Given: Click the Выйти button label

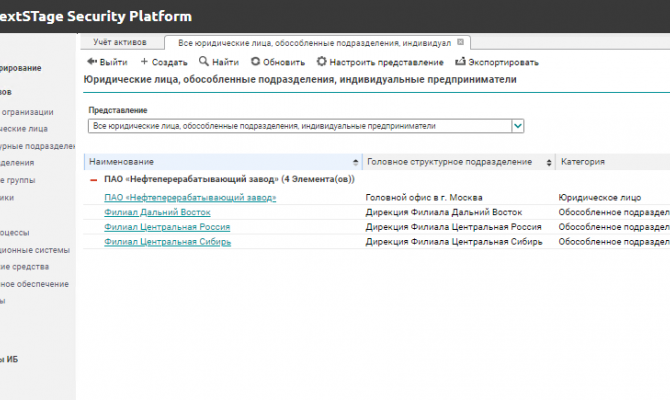Looking at the screenshot, I should [113, 62].
